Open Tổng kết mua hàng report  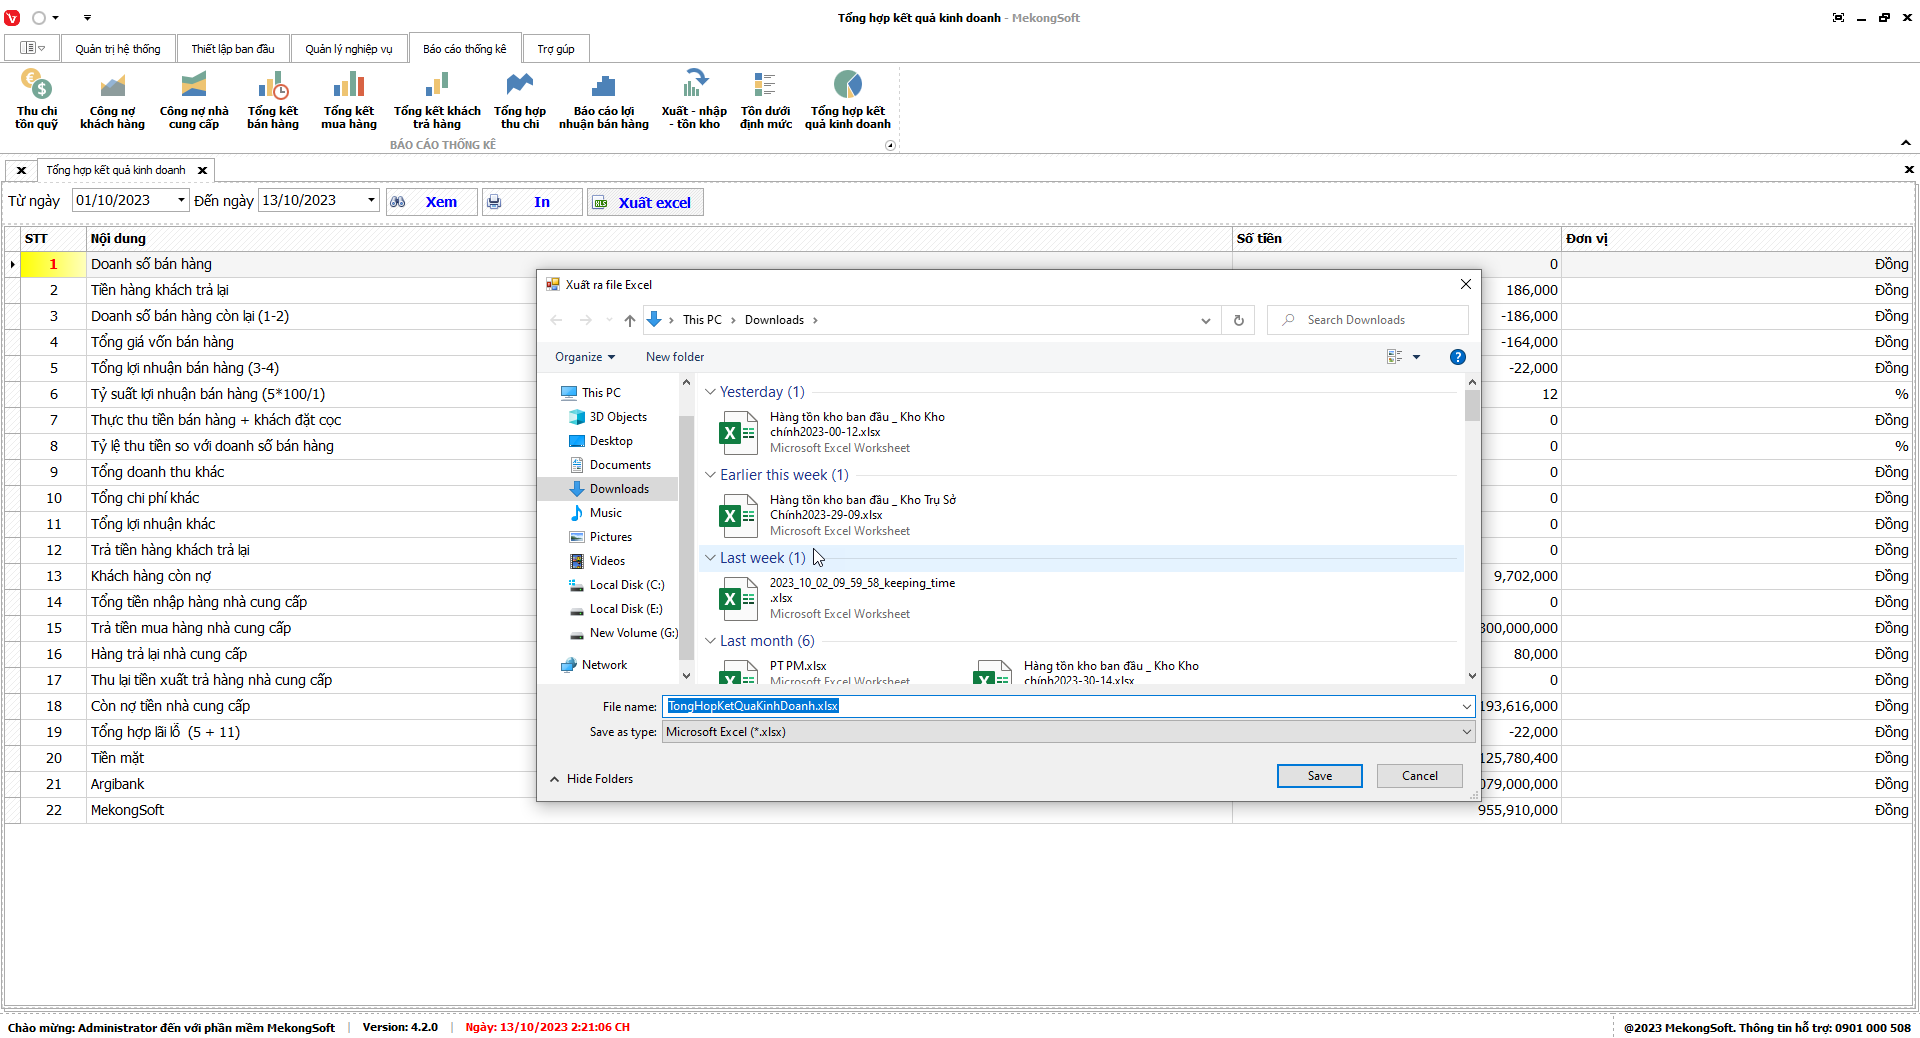[x=349, y=100]
